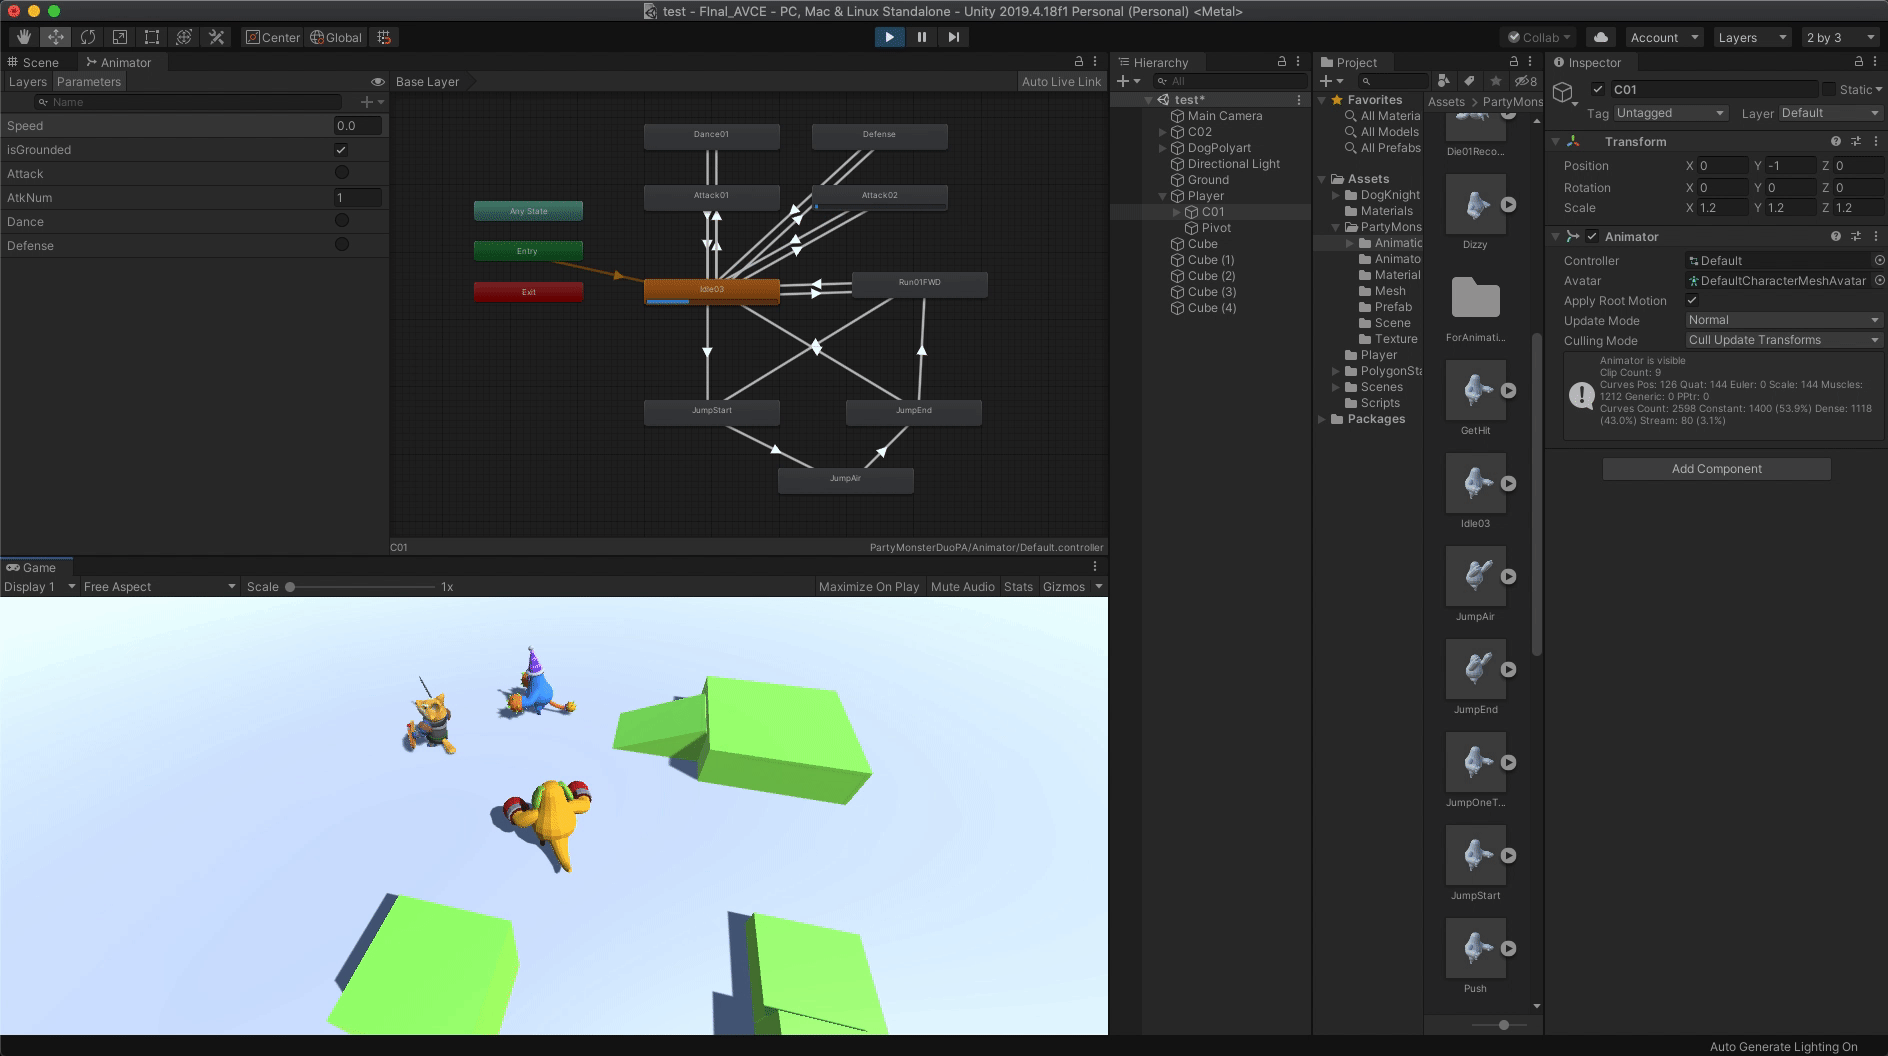Image resolution: width=1888 pixels, height=1056 pixels.
Task: Open the cloud services icon
Action: tap(1601, 37)
